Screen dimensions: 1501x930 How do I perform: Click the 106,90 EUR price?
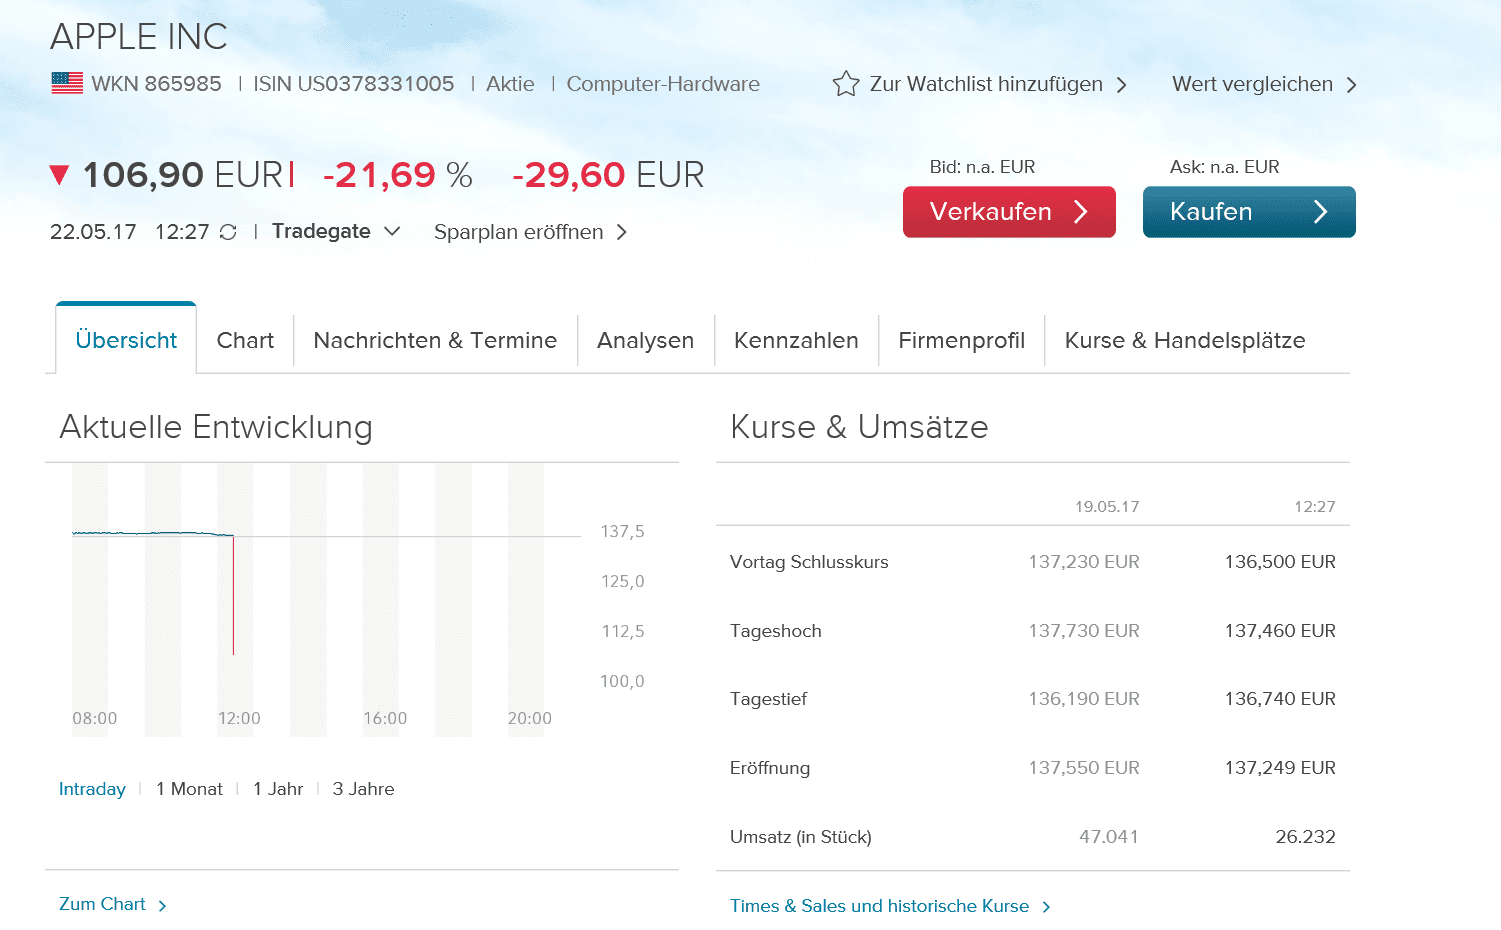pyautogui.click(x=184, y=175)
